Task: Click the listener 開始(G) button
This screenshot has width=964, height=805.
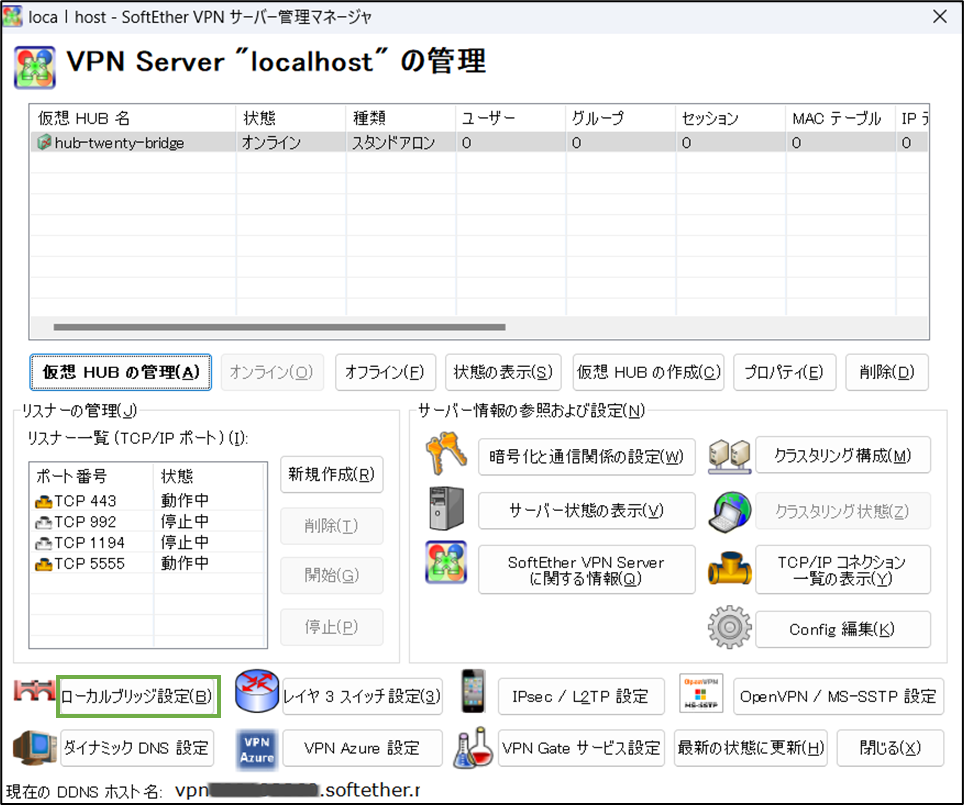Action: coord(332,576)
